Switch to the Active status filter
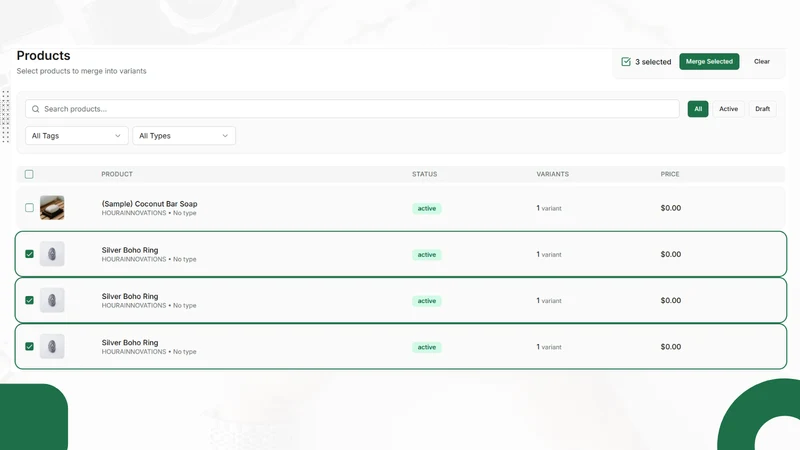The image size is (800, 450). tap(728, 109)
